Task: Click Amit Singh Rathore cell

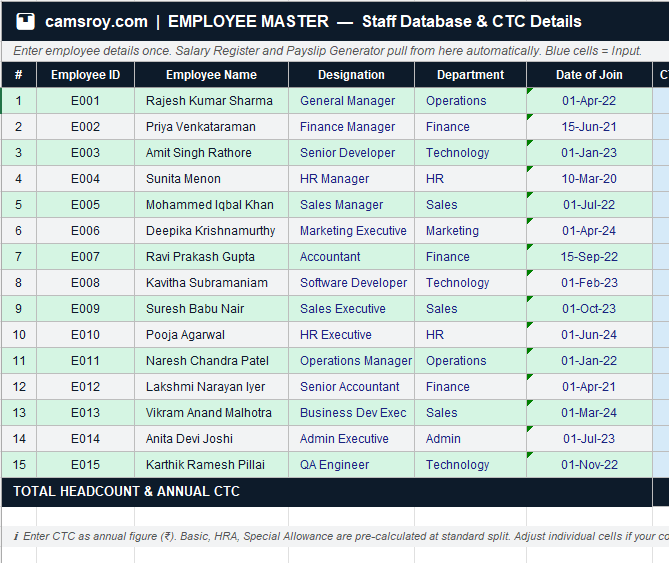Action: (x=211, y=153)
